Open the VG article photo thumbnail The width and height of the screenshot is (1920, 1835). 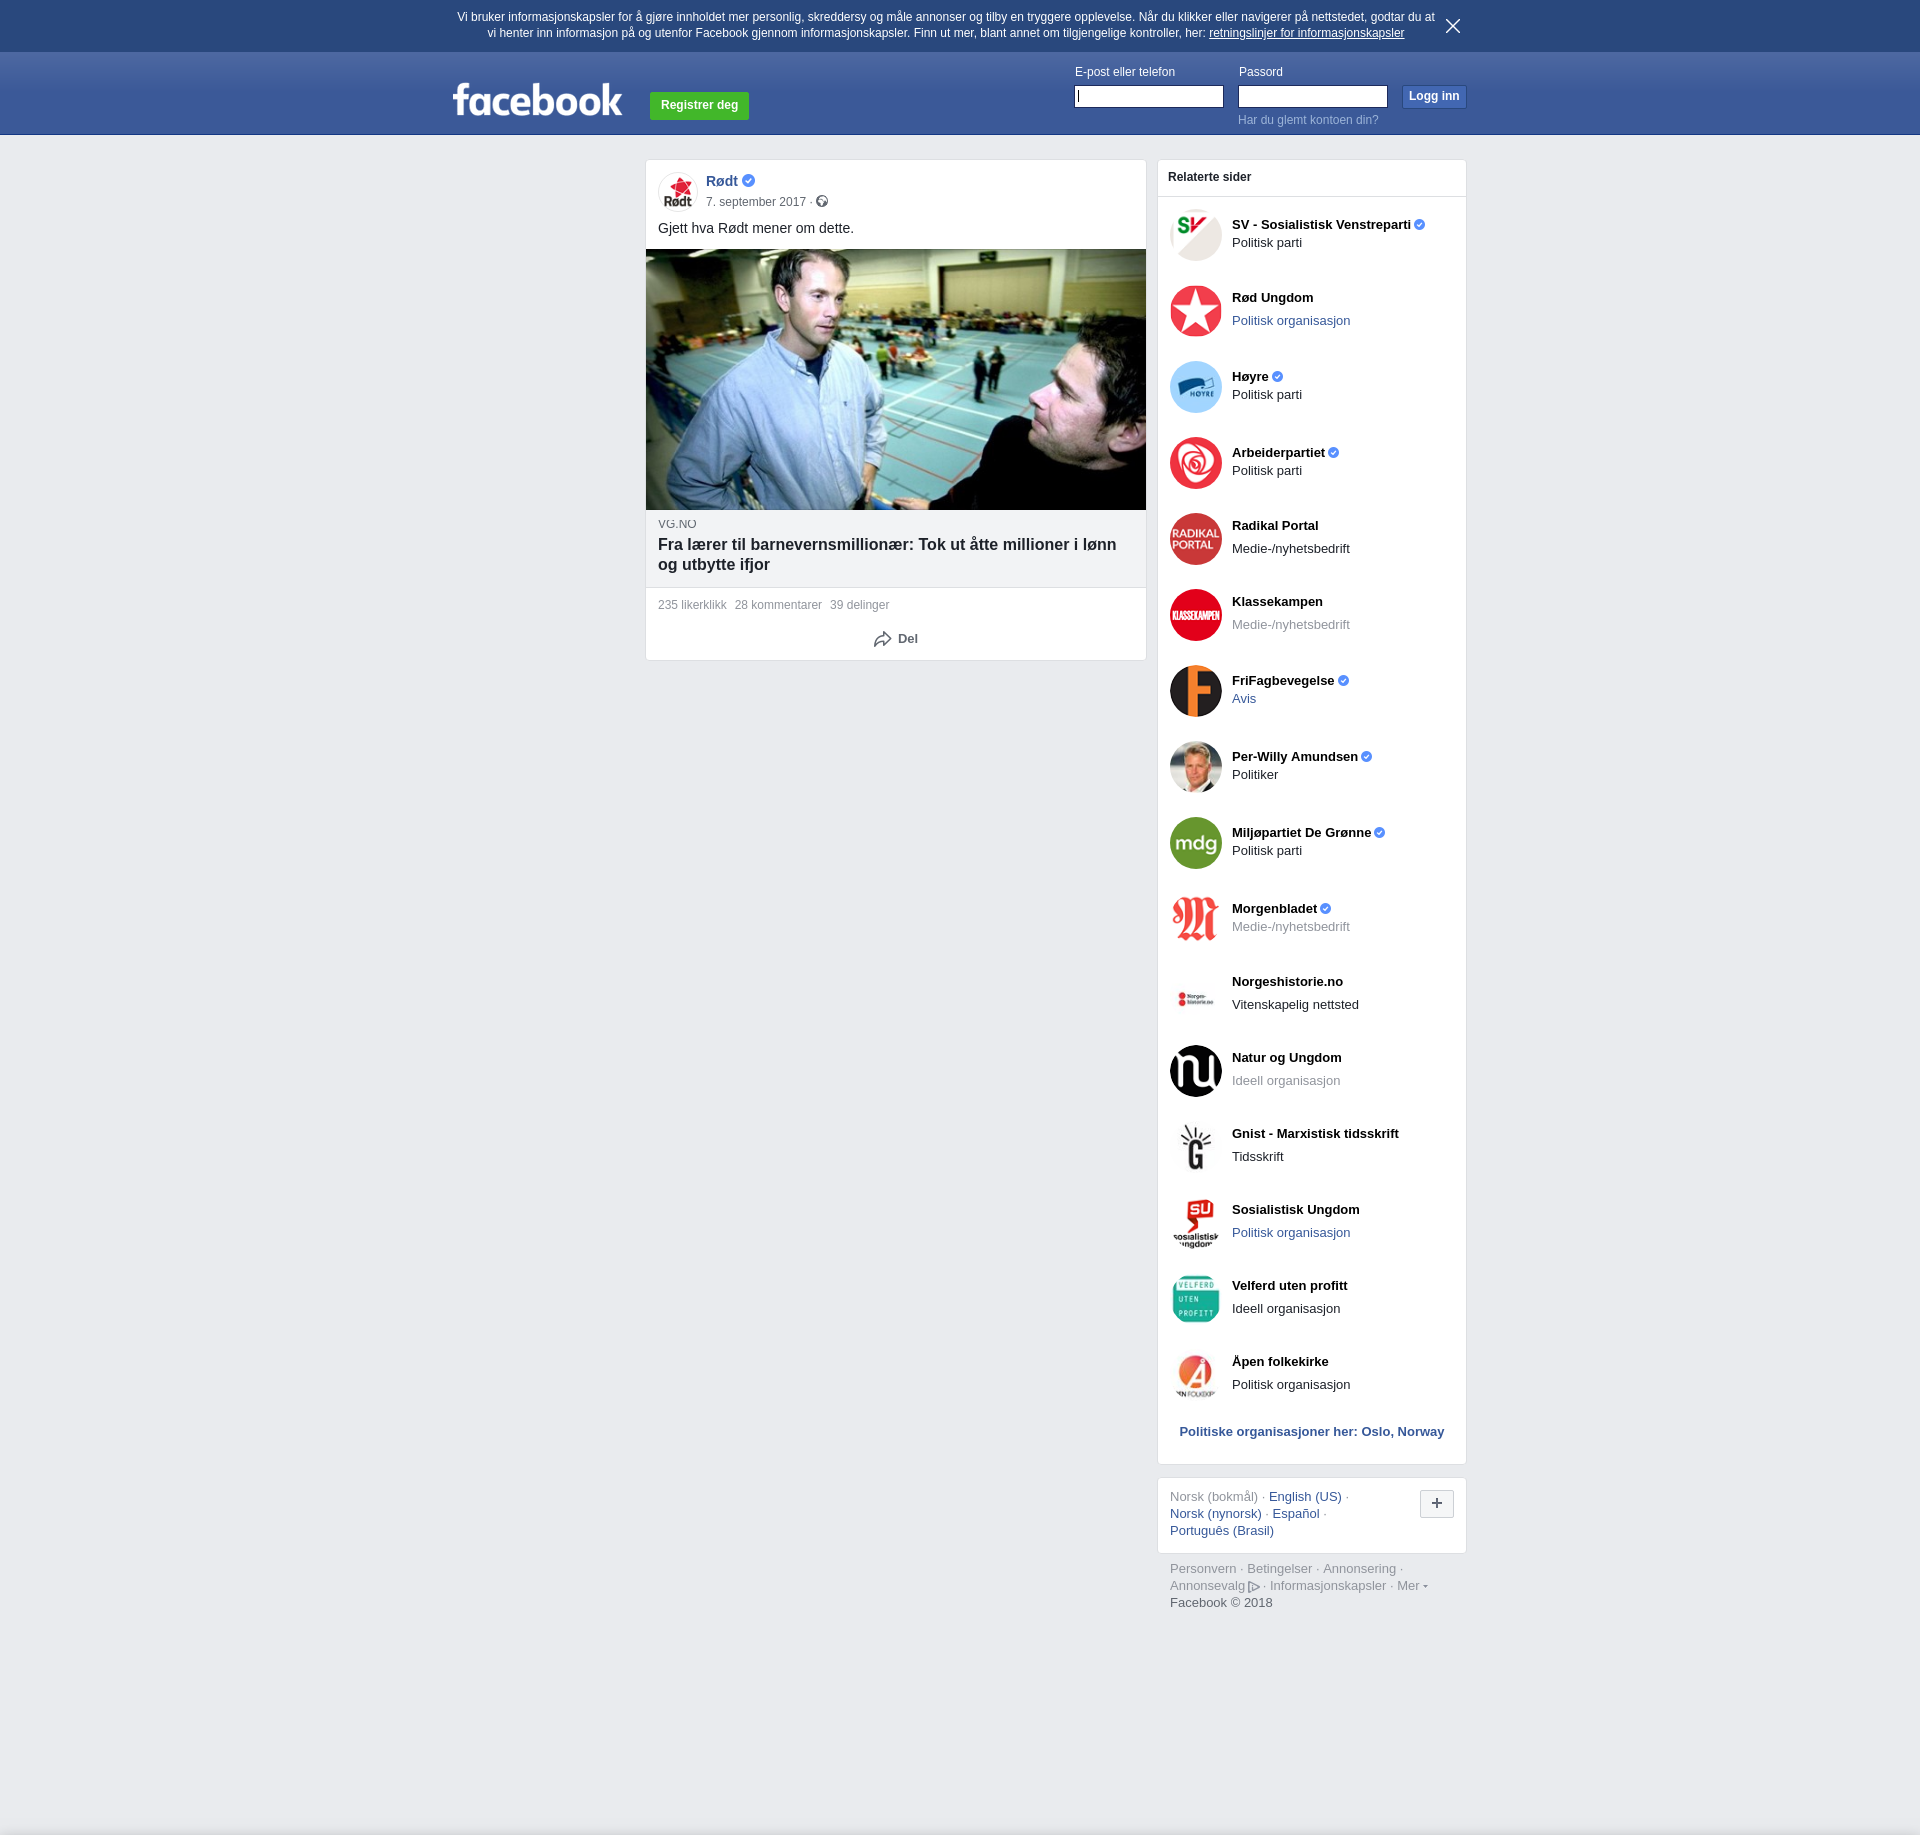coord(896,379)
